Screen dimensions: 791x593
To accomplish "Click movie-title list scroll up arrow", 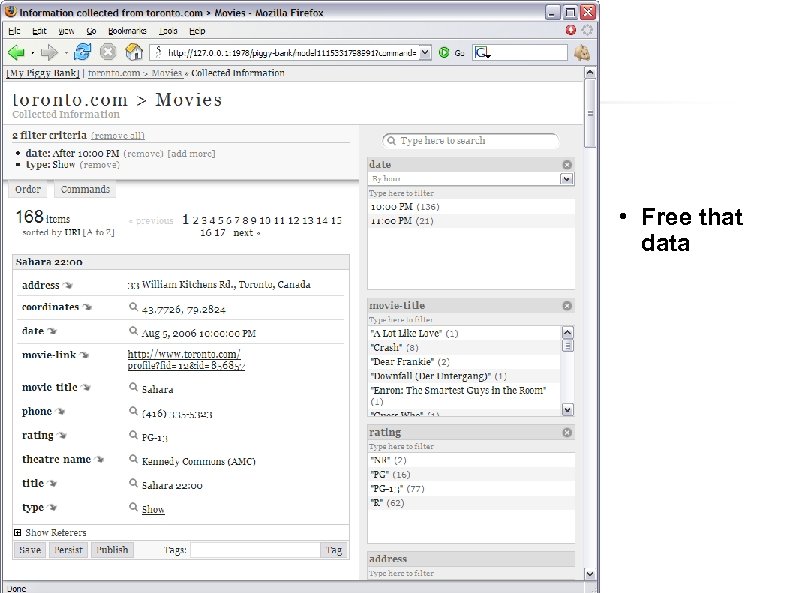I will click(568, 332).
